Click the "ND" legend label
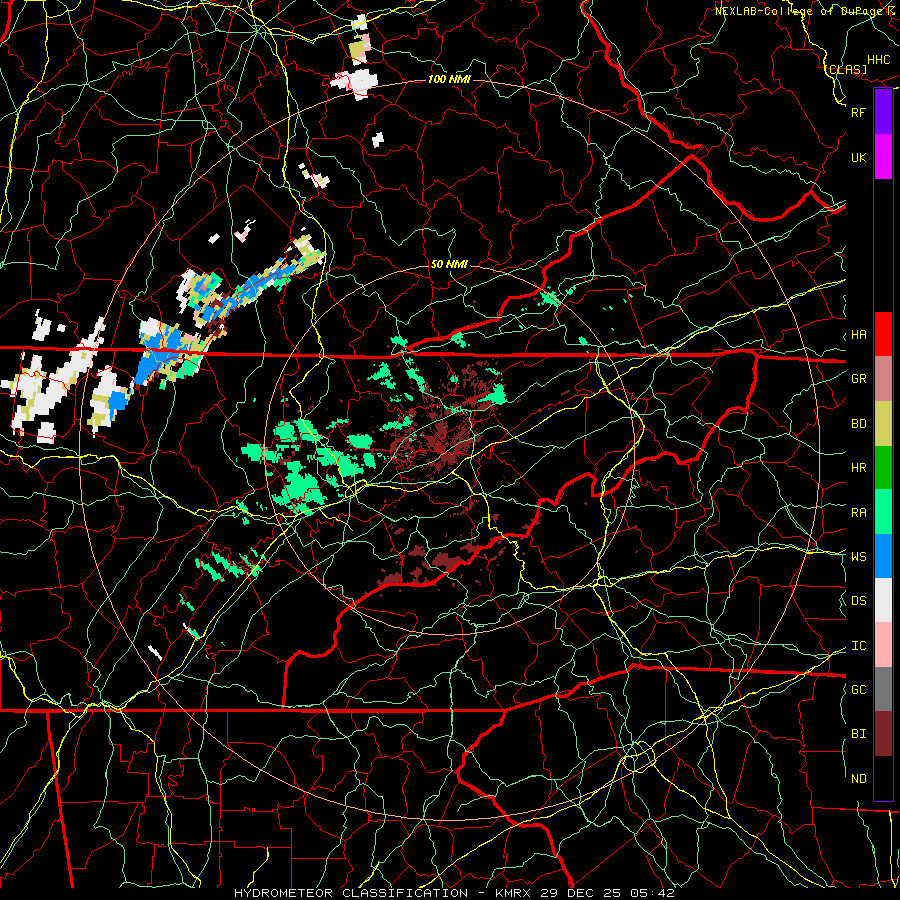This screenshot has width=900, height=900. (x=858, y=779)
